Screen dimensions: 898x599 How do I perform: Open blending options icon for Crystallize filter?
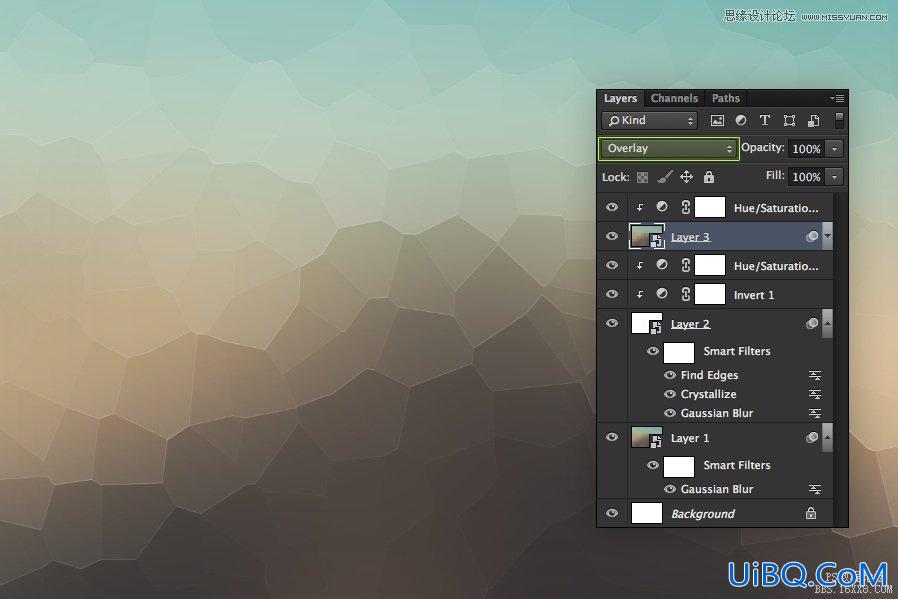pos(814,395)
